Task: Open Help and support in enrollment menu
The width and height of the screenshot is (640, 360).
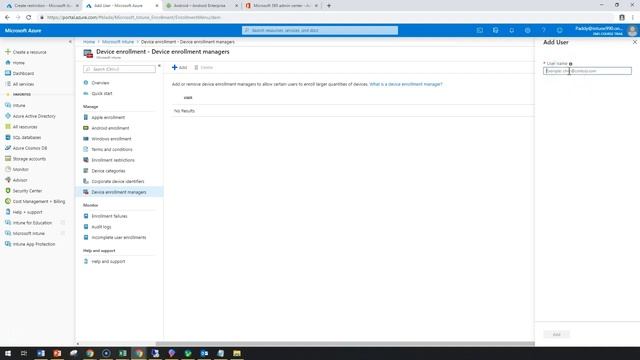Action: 108,261
